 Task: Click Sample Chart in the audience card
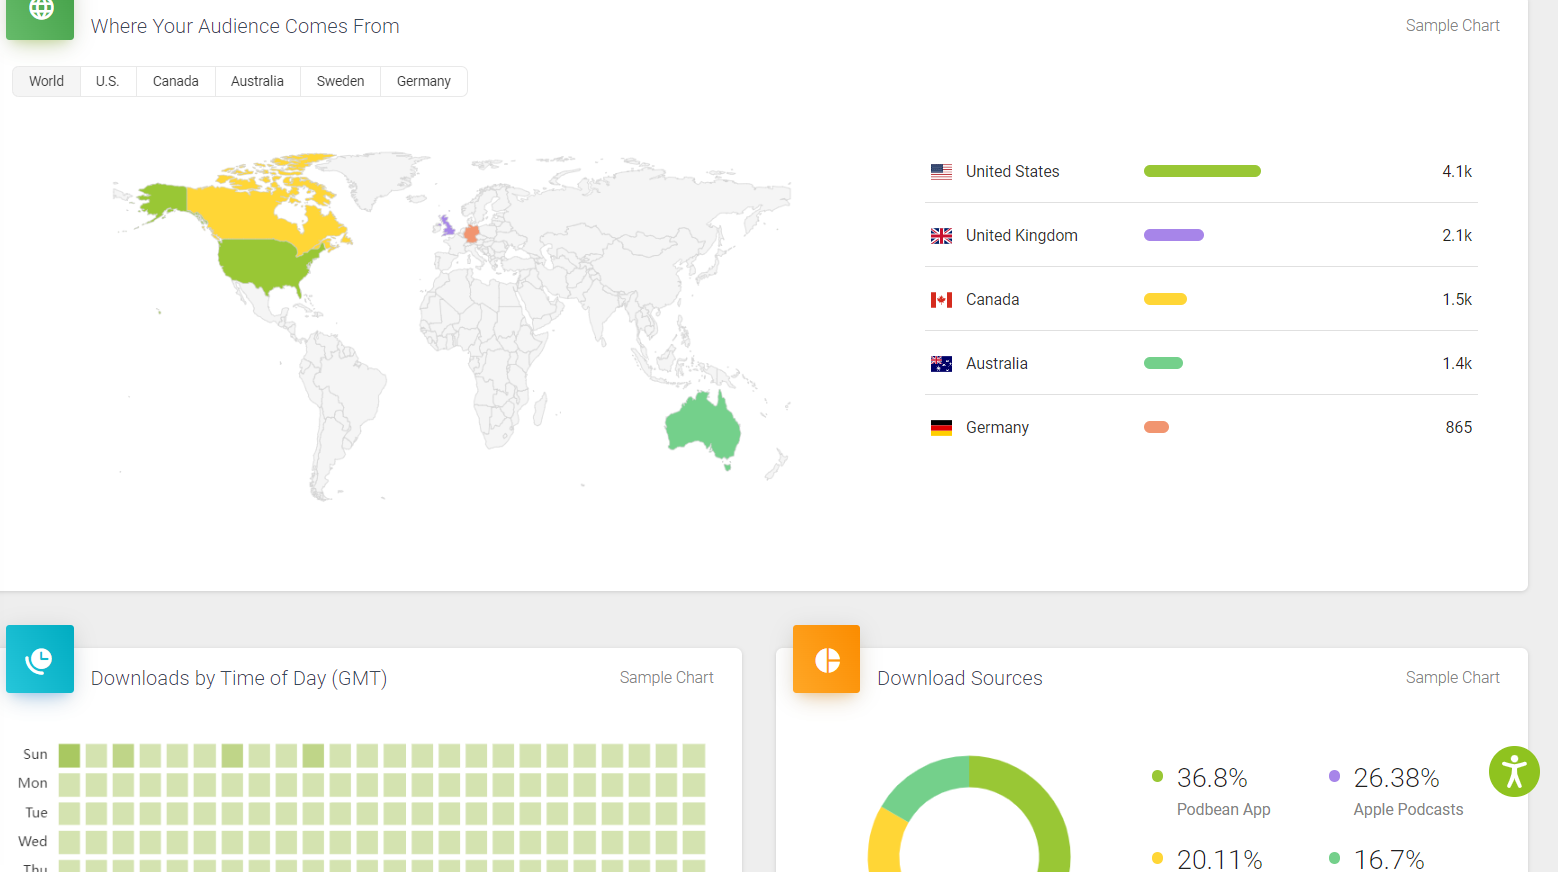(1452, 25)
